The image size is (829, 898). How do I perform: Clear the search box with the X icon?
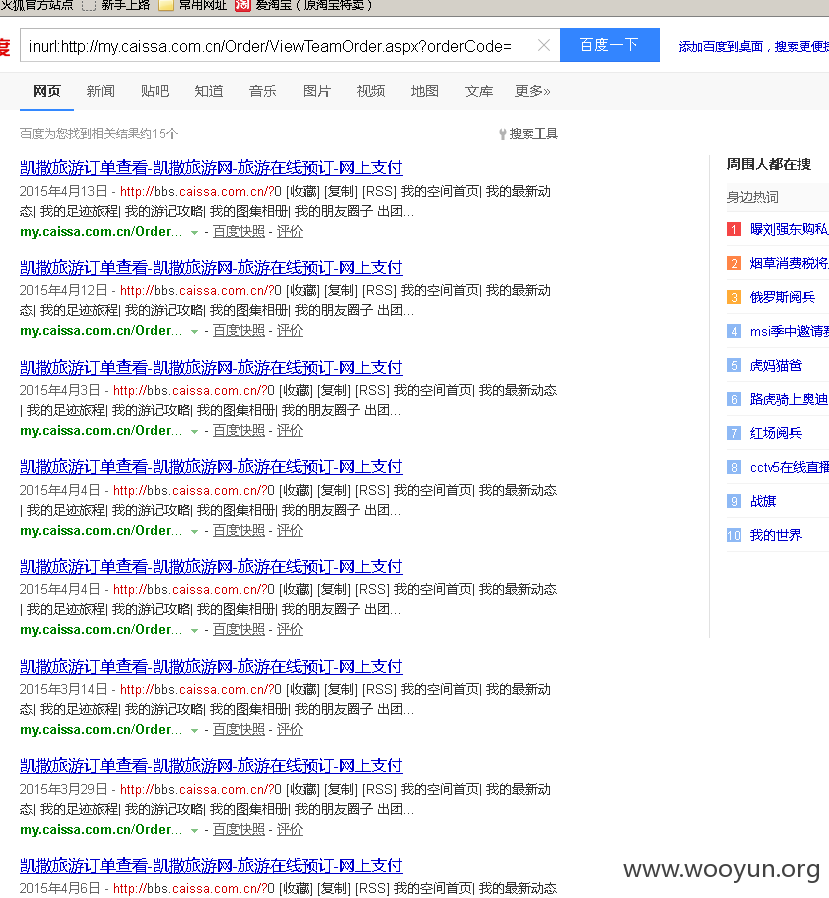tap(544, 45)
